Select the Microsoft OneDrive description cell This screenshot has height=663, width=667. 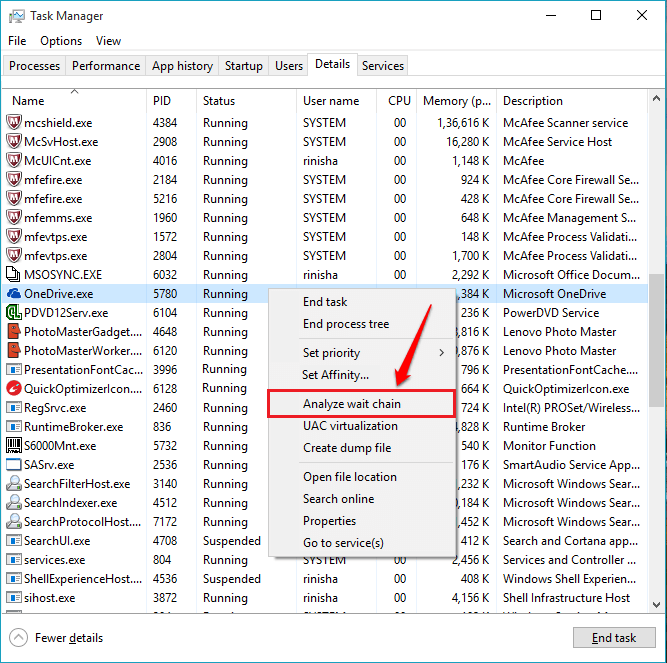(554, 293)
